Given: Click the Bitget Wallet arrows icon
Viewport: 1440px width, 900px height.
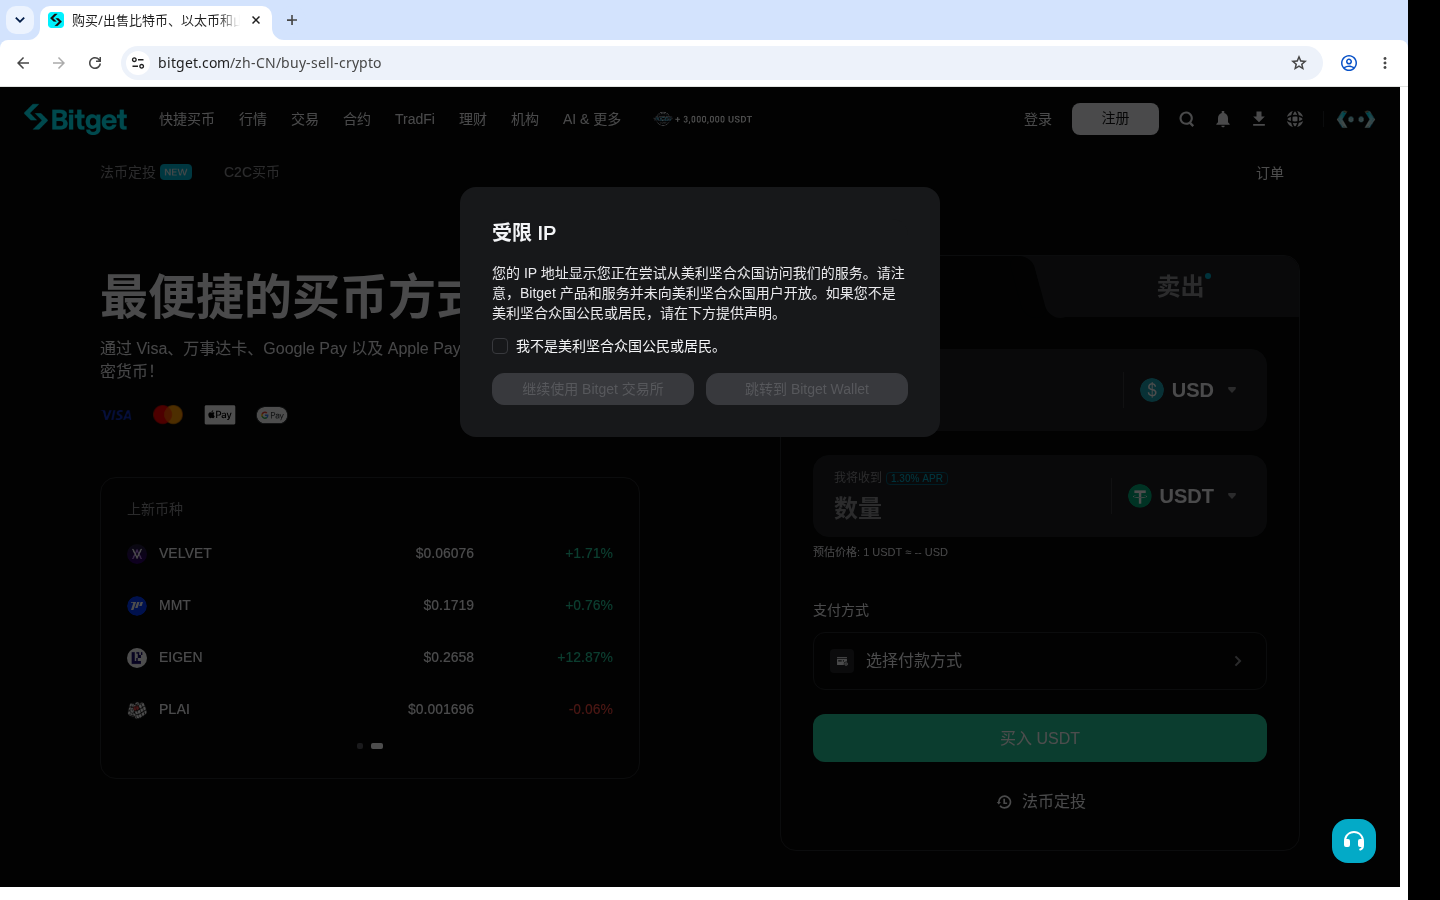Looking at the screenshot, I should pos(1356,119).
